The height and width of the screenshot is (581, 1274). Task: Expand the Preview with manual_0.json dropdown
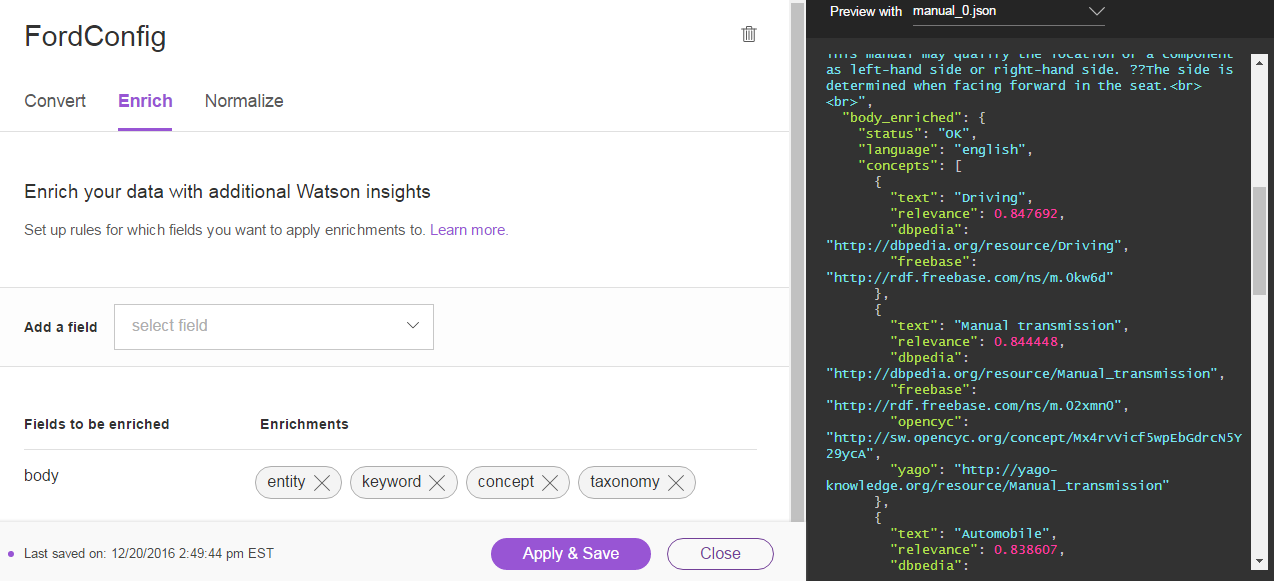coord(1008,12)
